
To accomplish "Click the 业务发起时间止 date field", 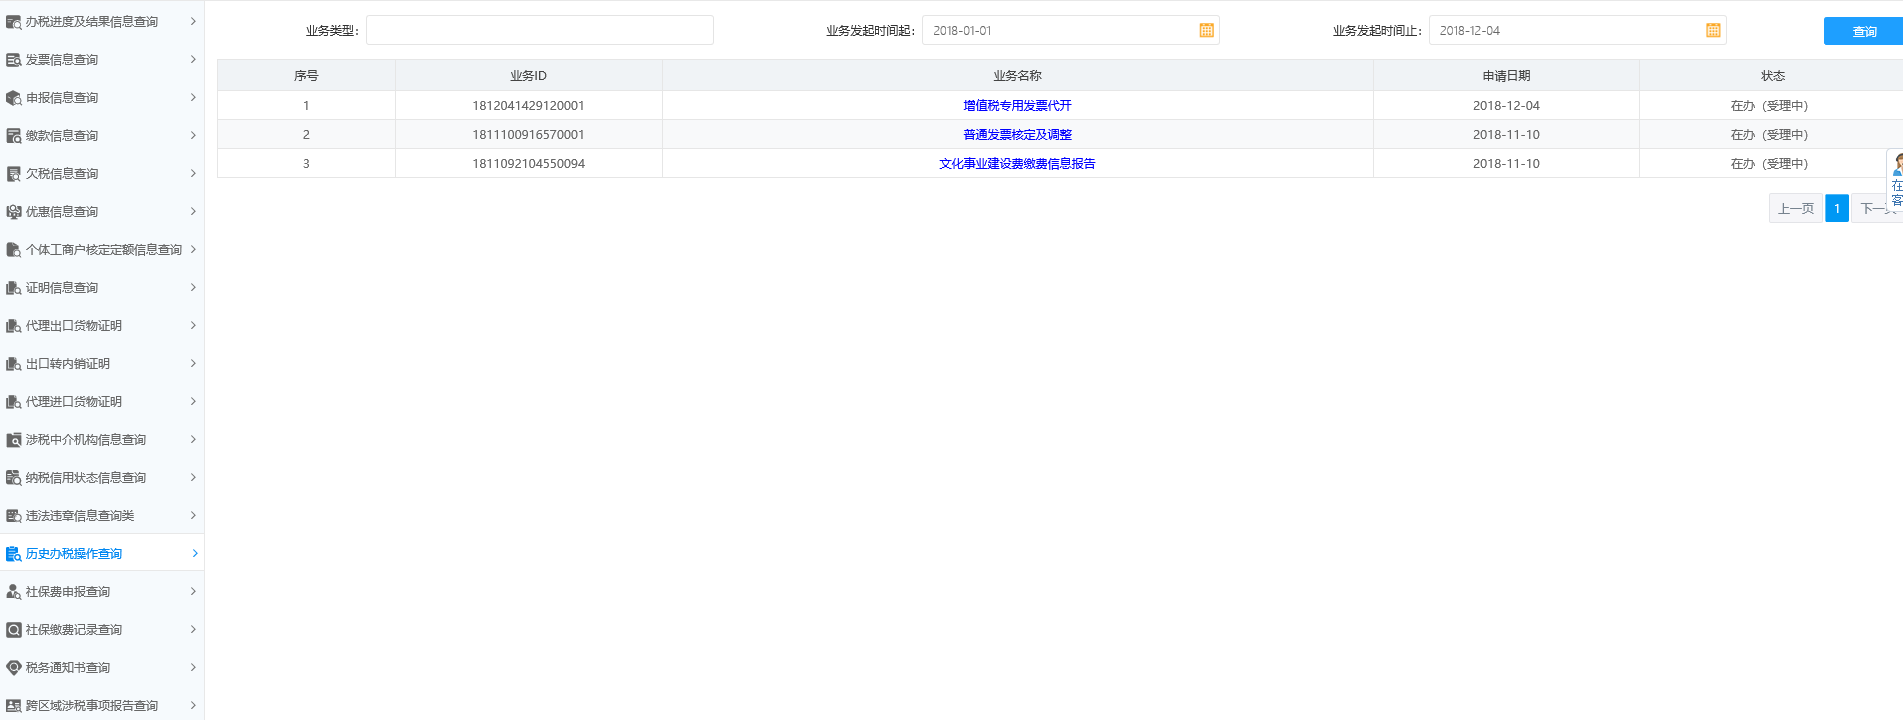I will (1577, 31).
